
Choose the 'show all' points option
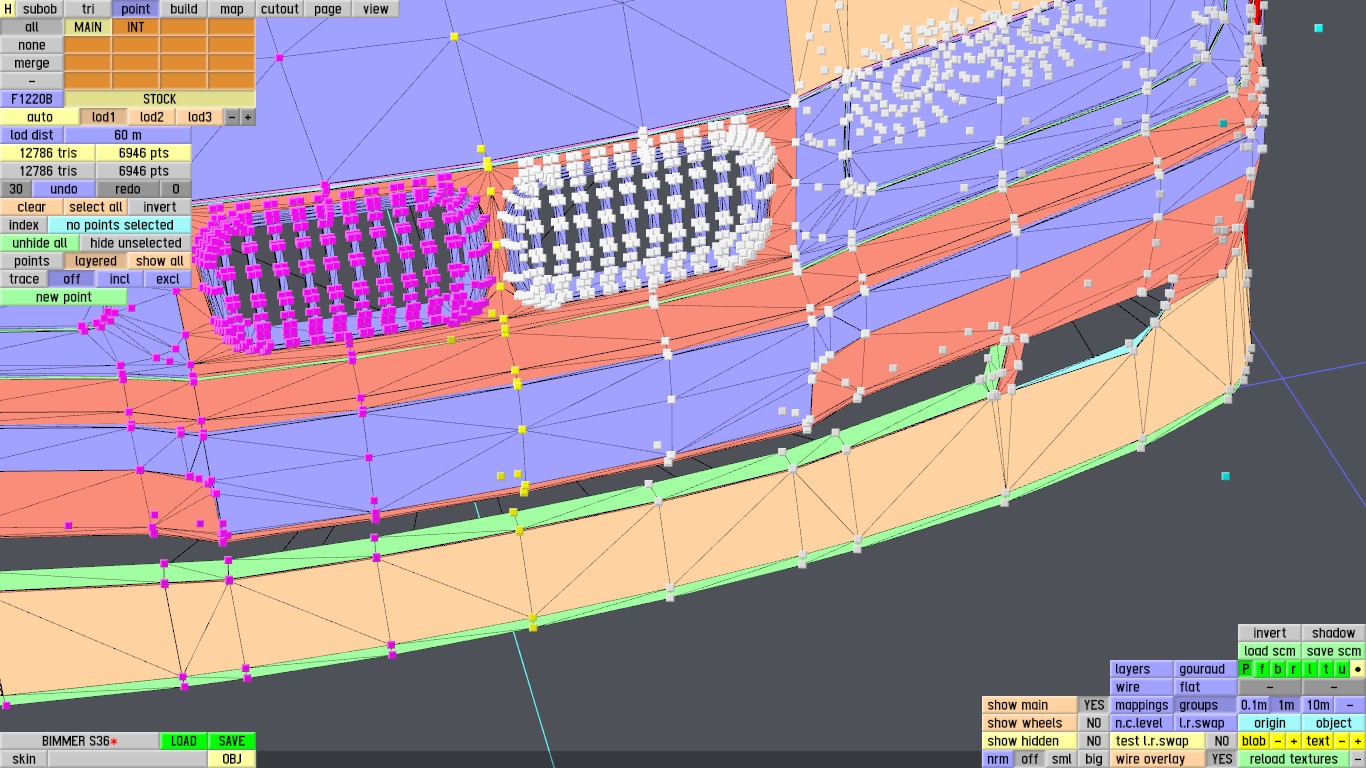160,261
